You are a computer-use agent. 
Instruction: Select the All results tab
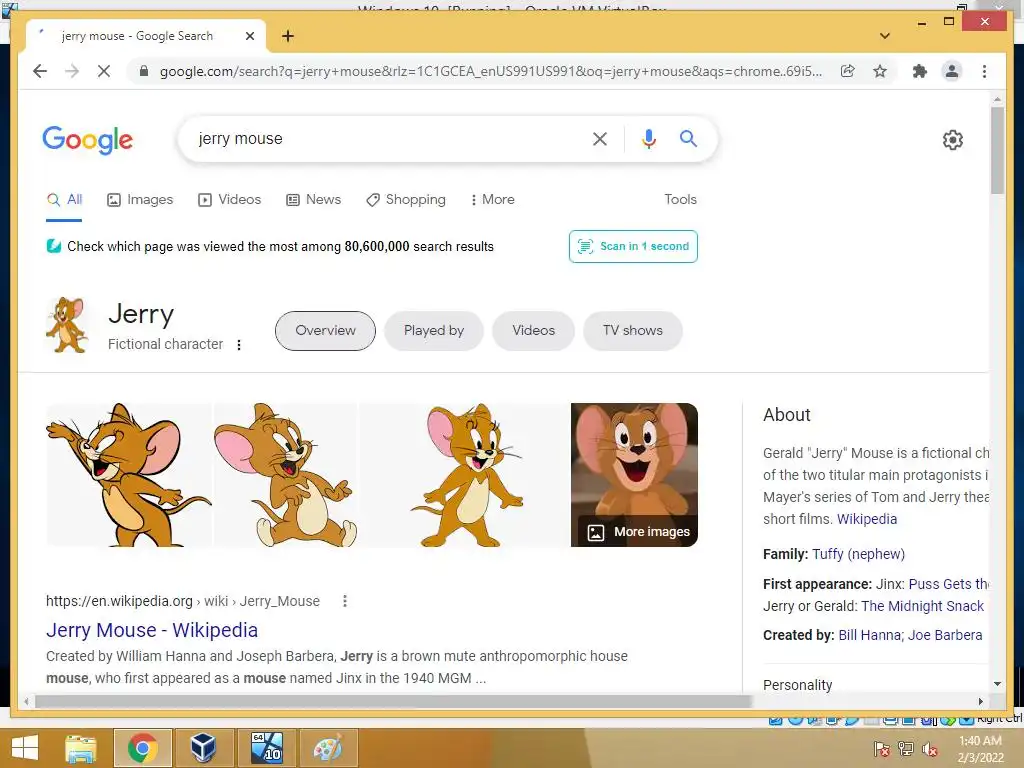(x=64, y=200)
